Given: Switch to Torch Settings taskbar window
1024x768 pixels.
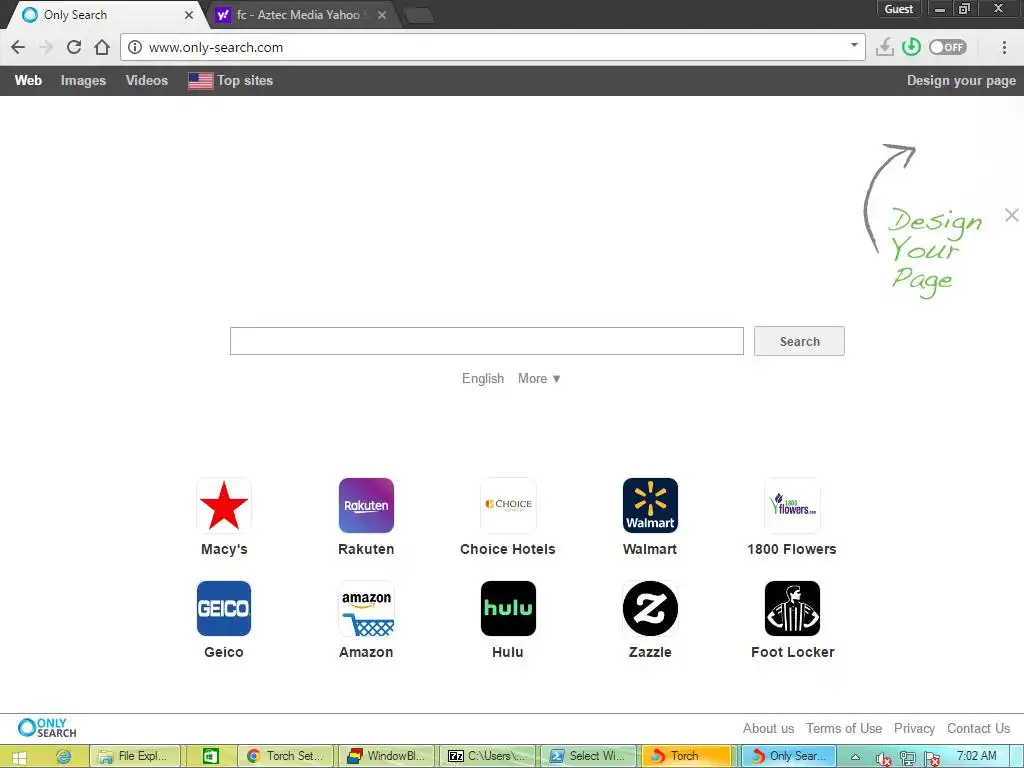Looking at the screenshot, I should pyautogui.click(x=286, y=756).
